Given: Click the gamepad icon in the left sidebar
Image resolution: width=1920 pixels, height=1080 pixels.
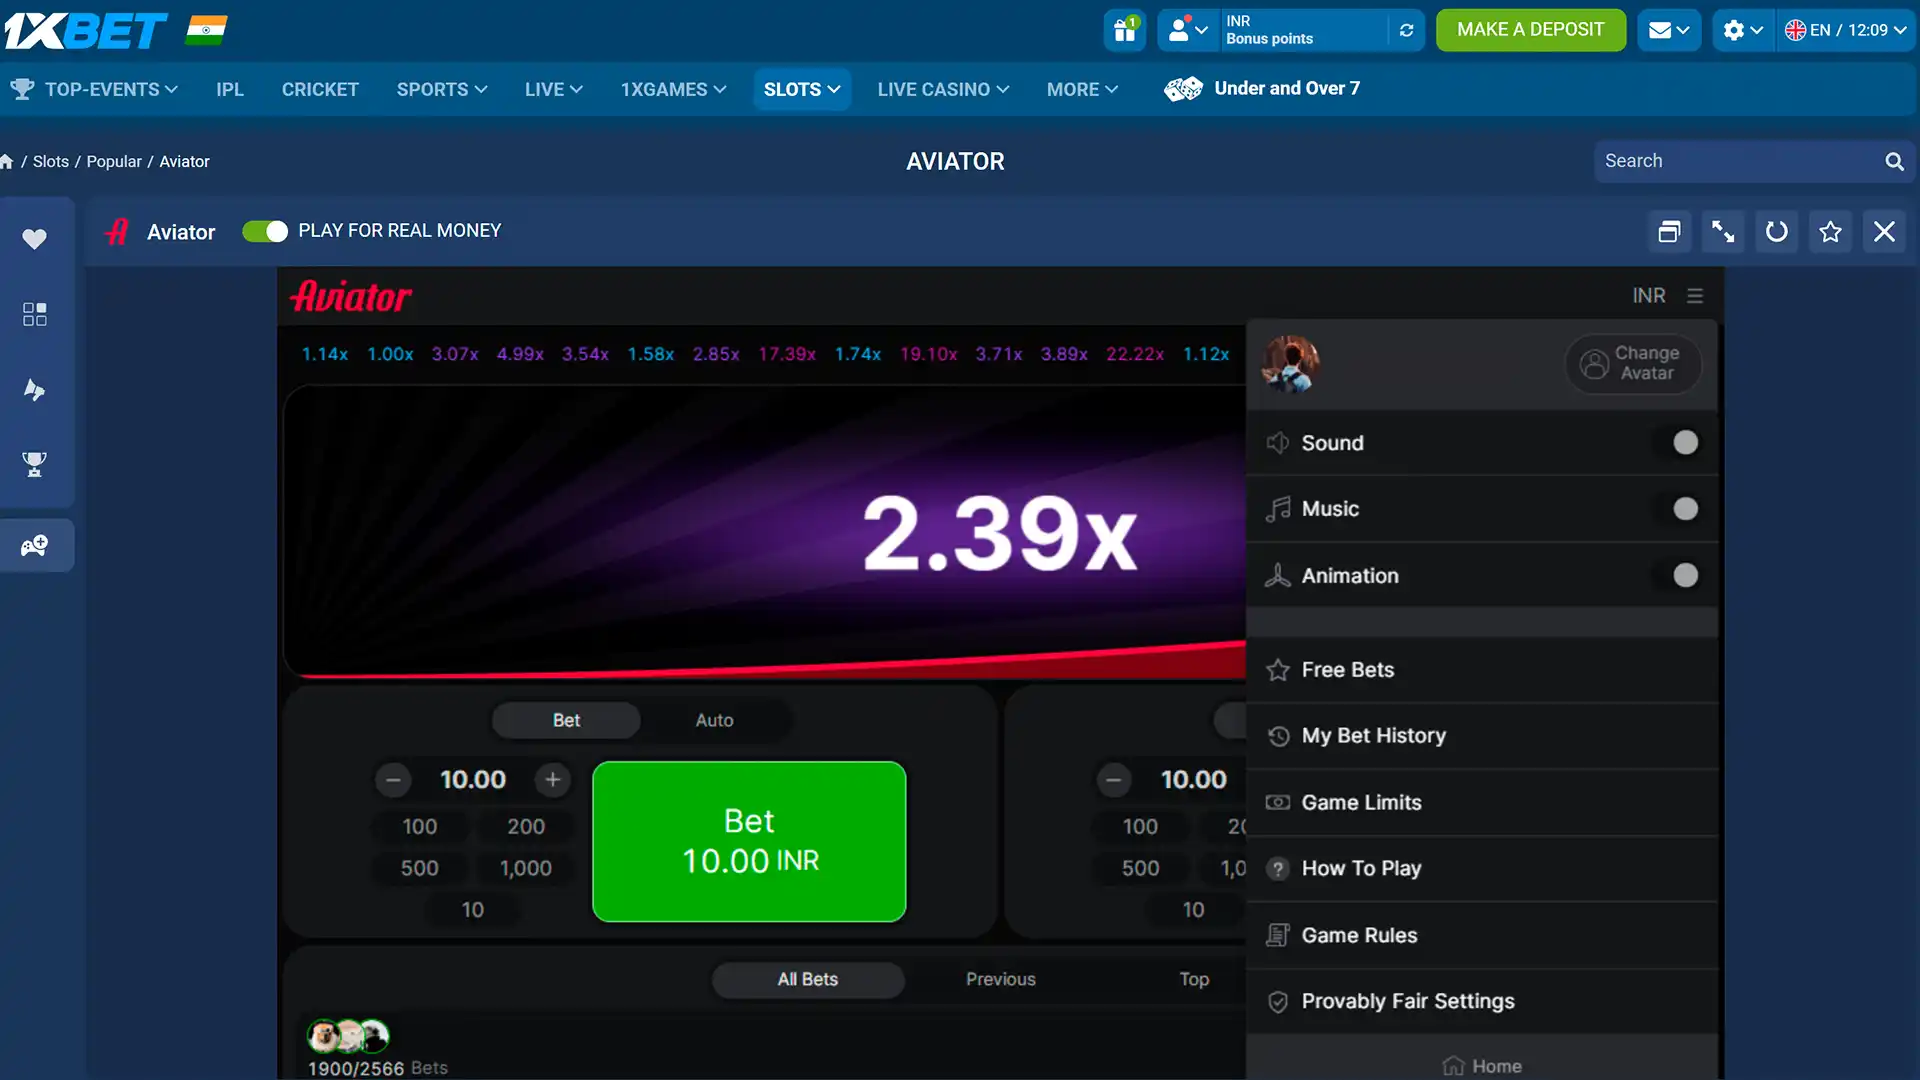Looking at the screenshot, I should [x=35, y=545].
